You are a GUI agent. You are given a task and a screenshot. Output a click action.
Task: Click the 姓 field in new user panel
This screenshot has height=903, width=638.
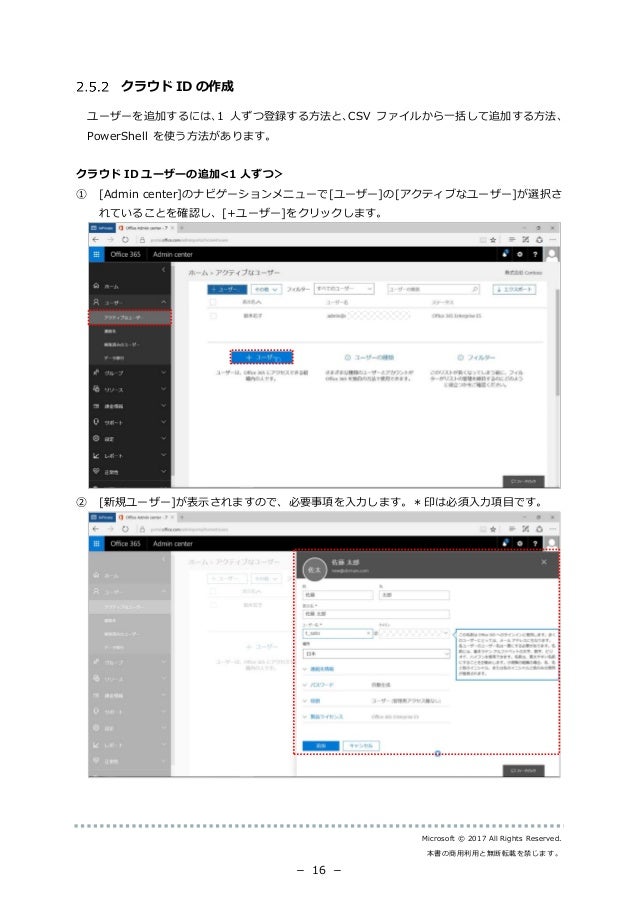(338, 594)
